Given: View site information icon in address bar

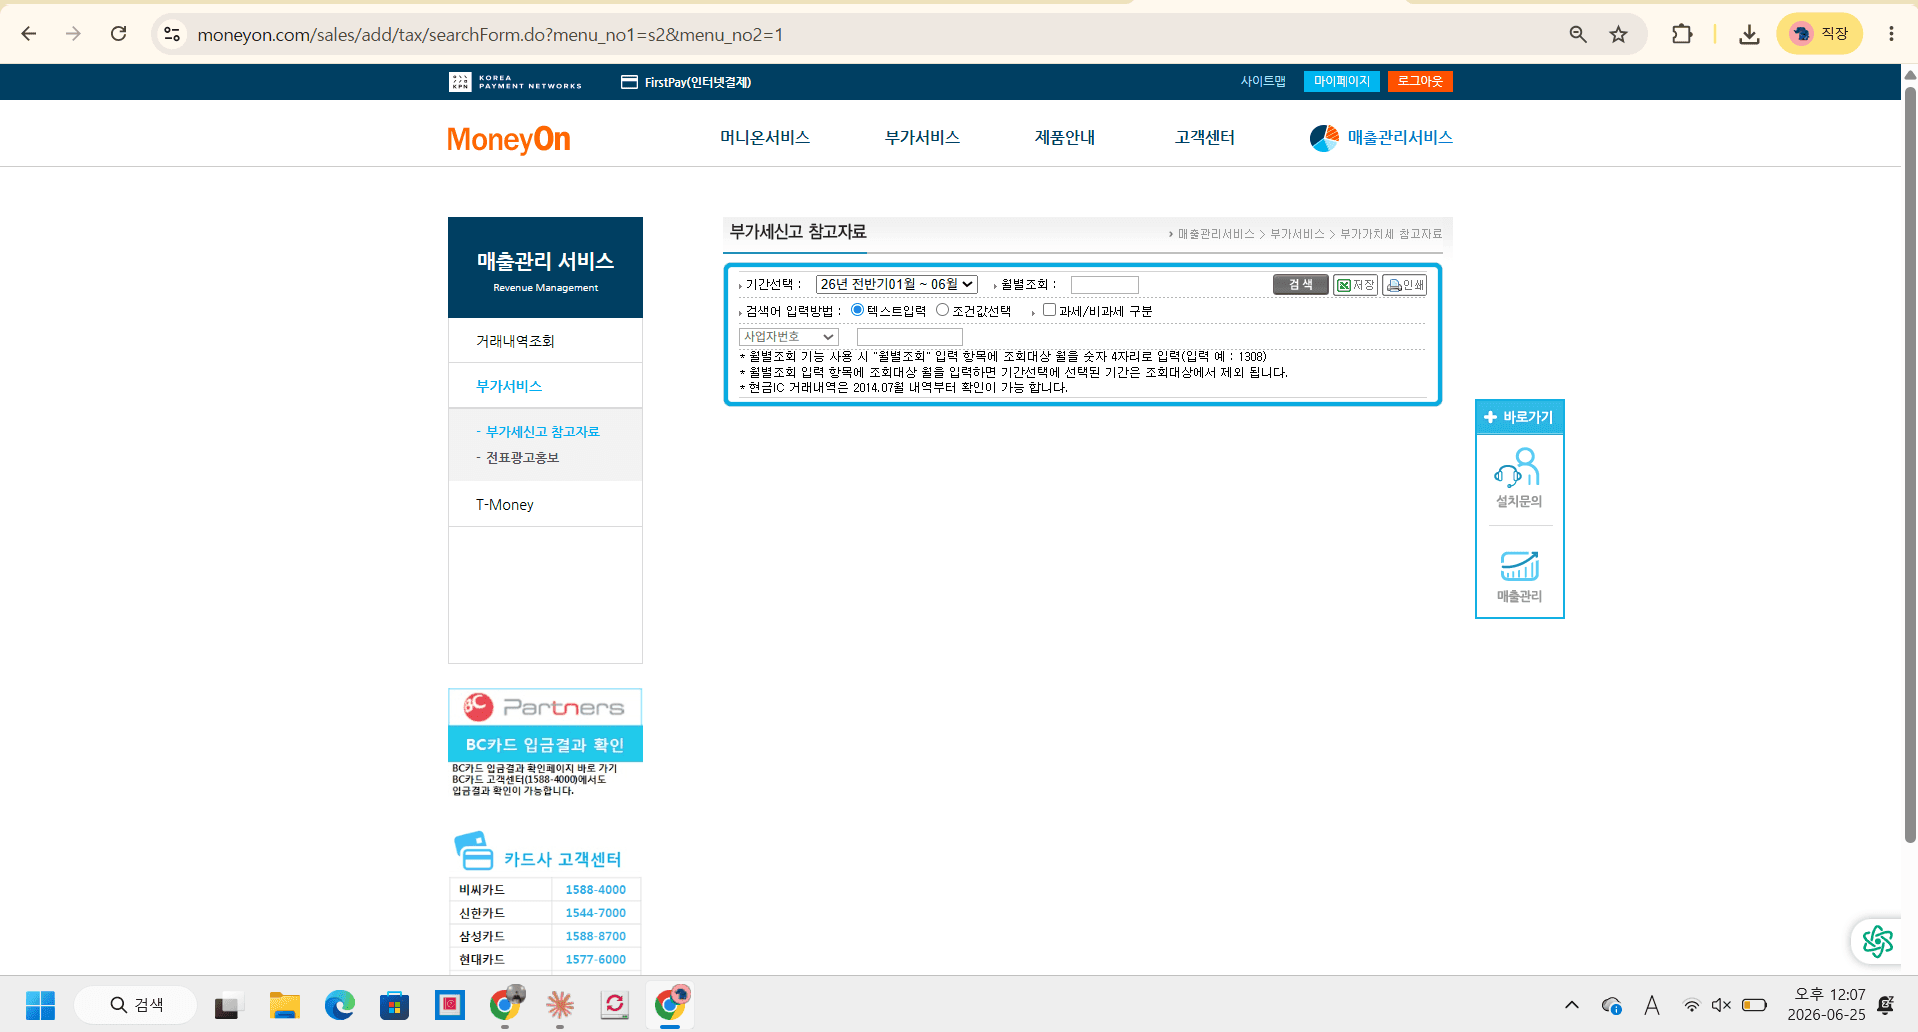Looking at the screenshot, I should pos(172,34).
